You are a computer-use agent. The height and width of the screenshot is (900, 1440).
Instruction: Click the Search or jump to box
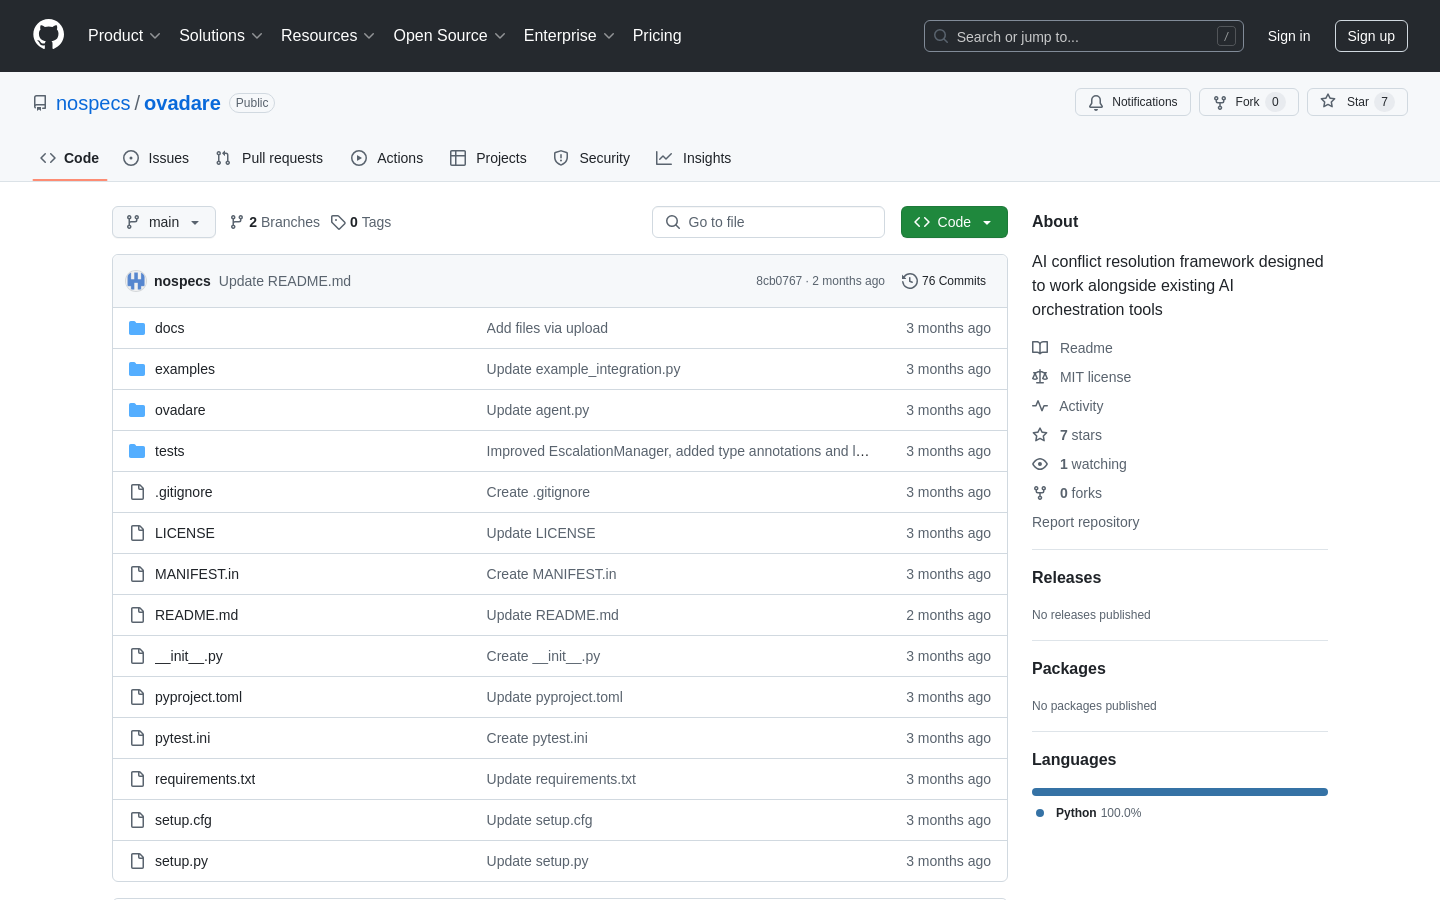pos(1084,36)
